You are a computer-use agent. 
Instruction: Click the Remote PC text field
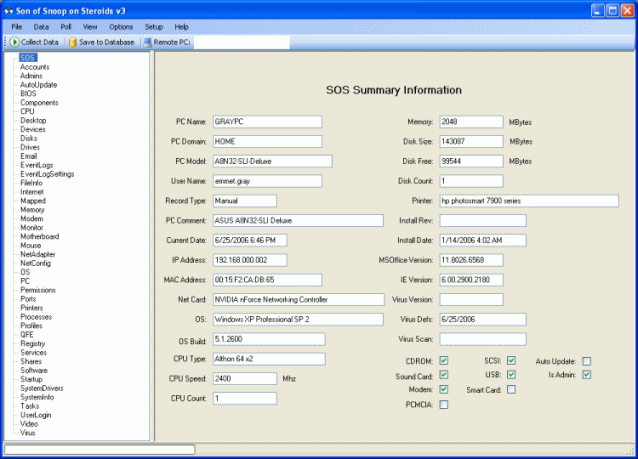coord(240,43)
